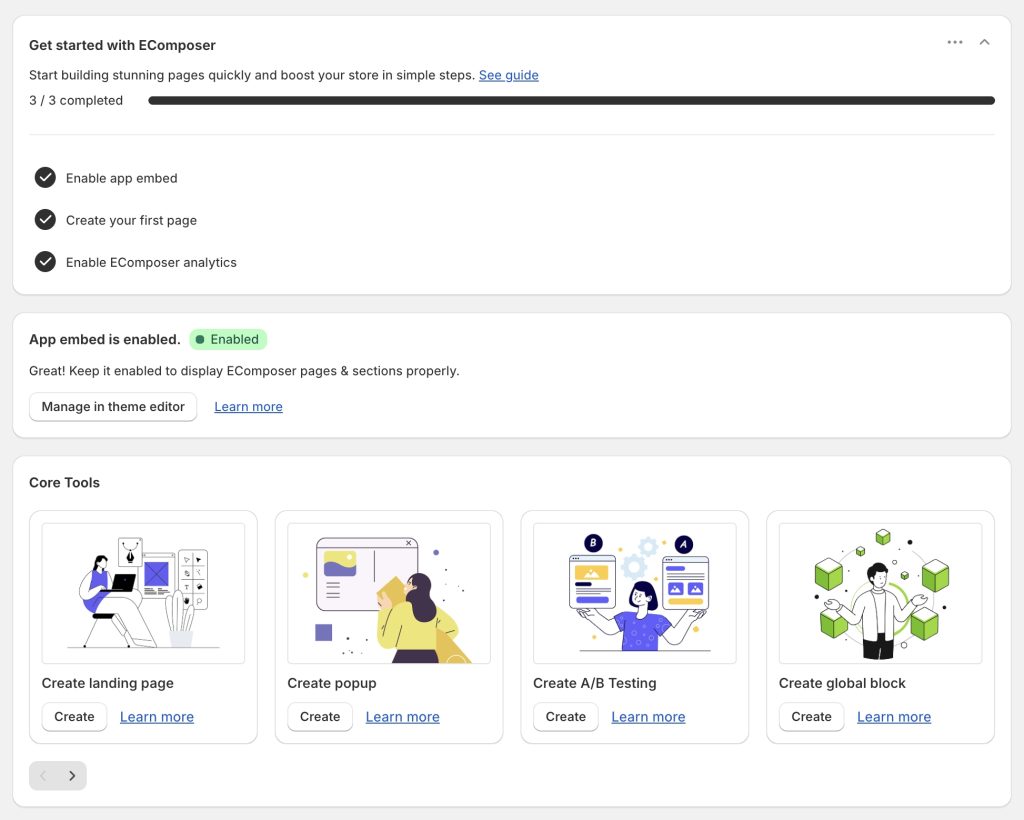This screenshot has width=1024, height=820.
Task: Create a new landing page
Action: (74, 717)
